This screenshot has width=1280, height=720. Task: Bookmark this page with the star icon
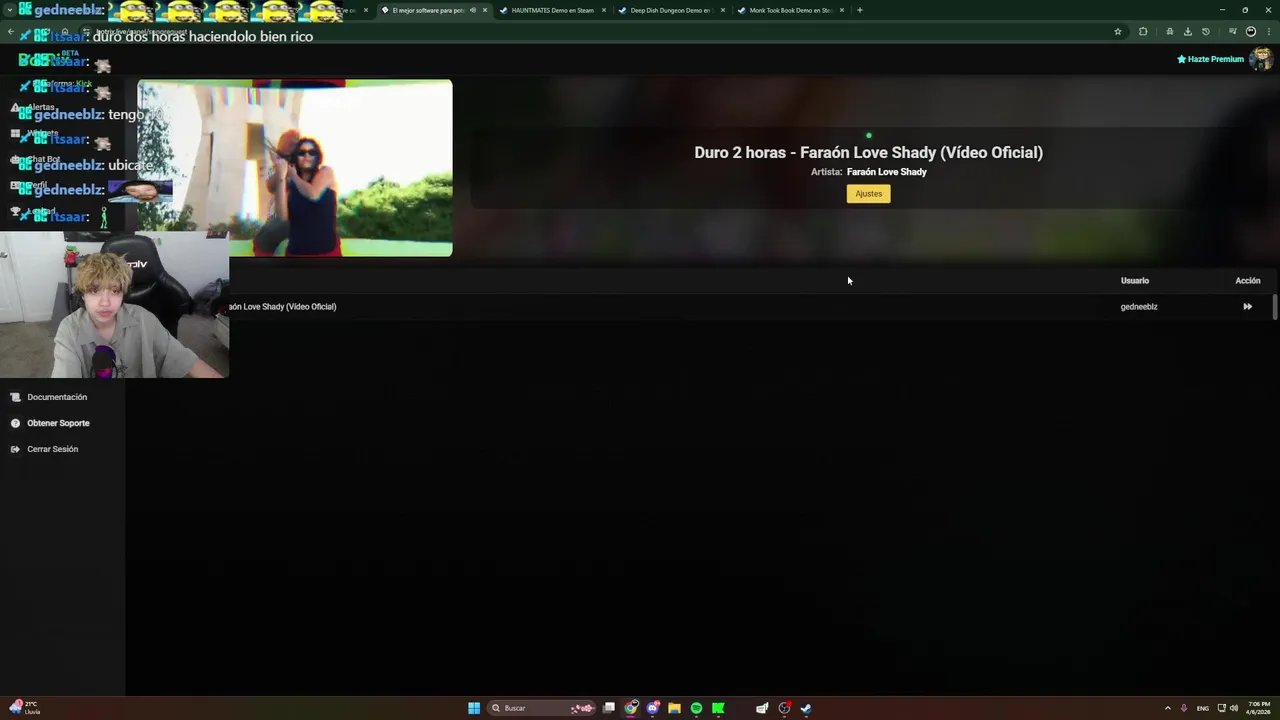tap(1118, 31)
